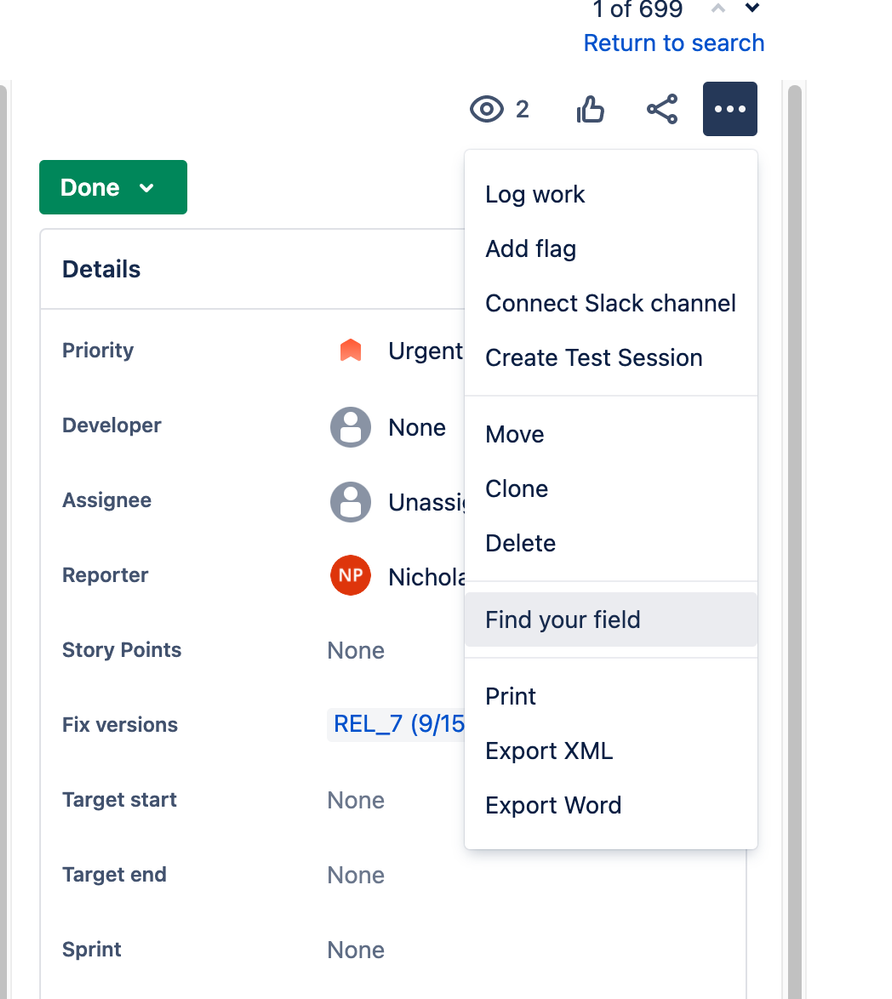
Task: Vote with the thumbs-up icon
Action: coord(591,109)
